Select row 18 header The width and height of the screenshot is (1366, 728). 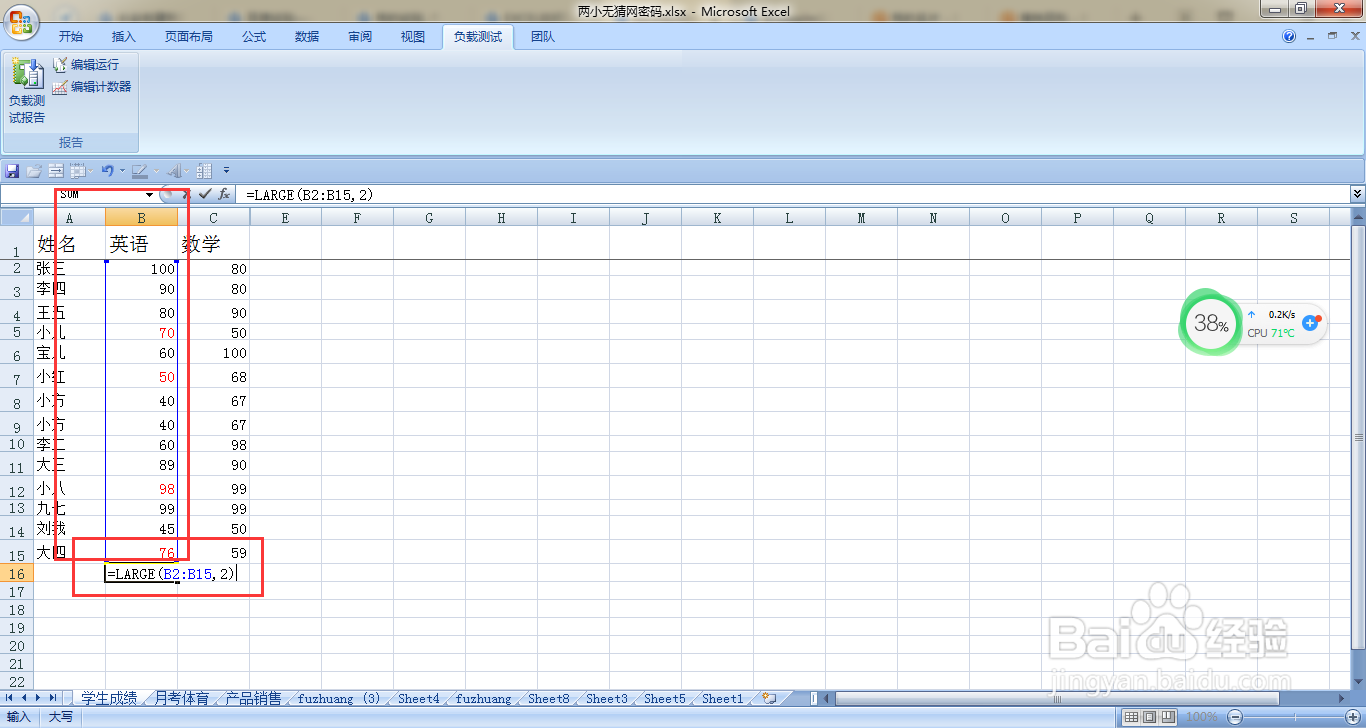tap(16, 610)
